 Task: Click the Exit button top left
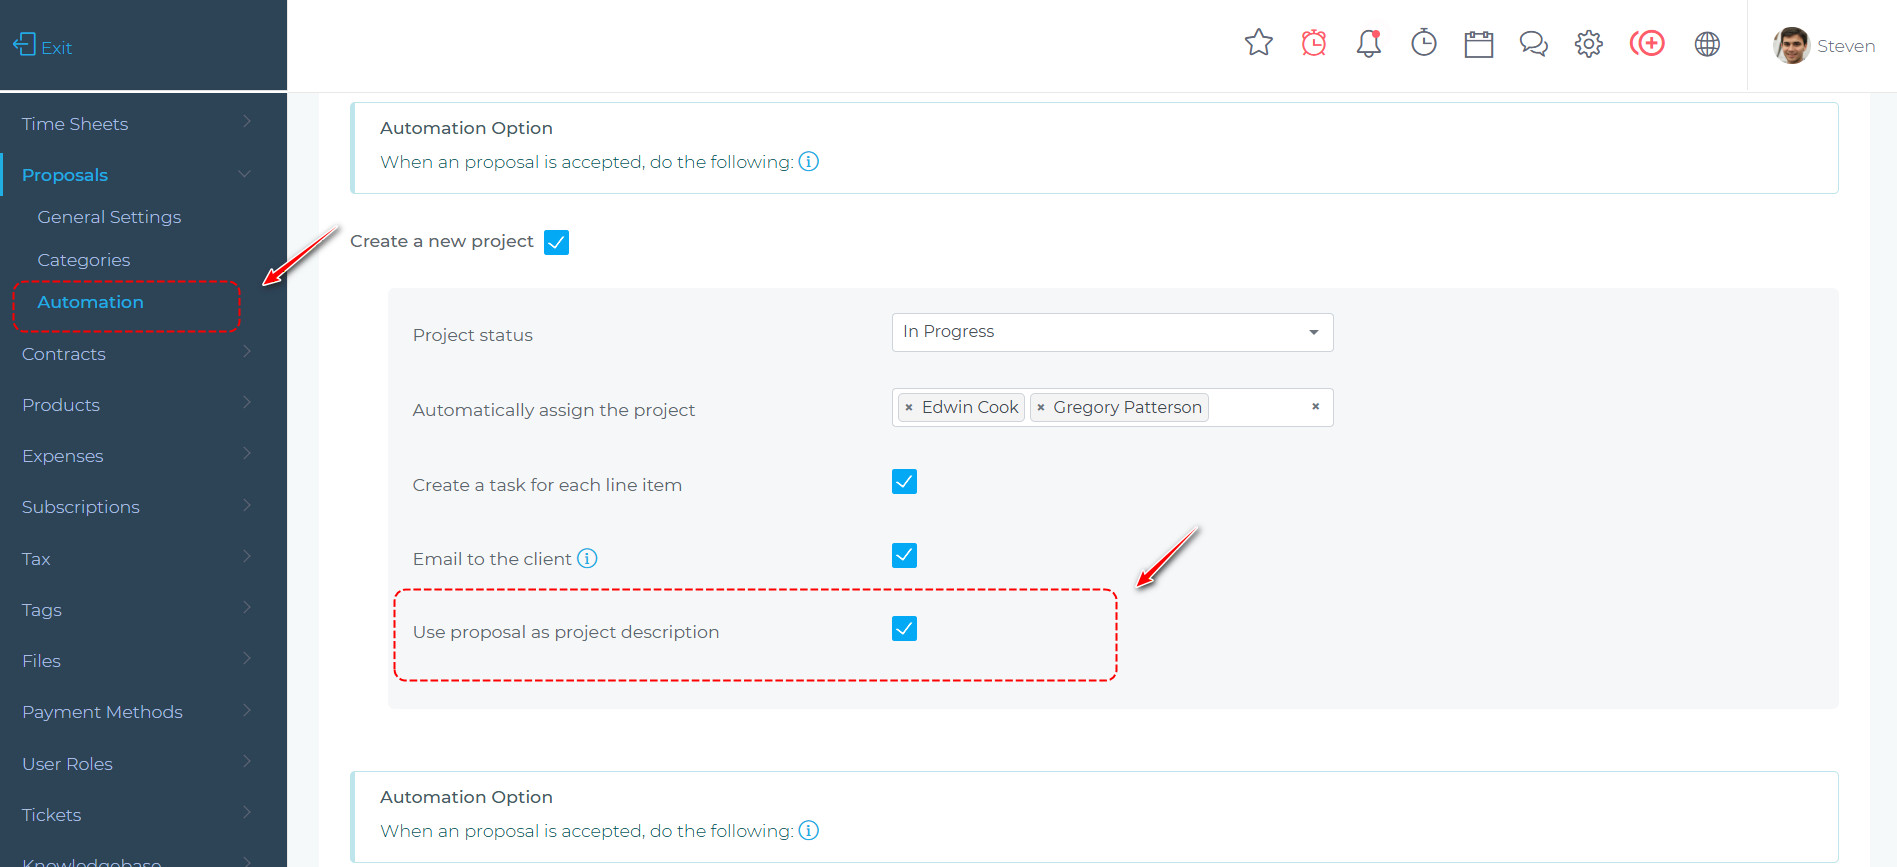point(42,45)
